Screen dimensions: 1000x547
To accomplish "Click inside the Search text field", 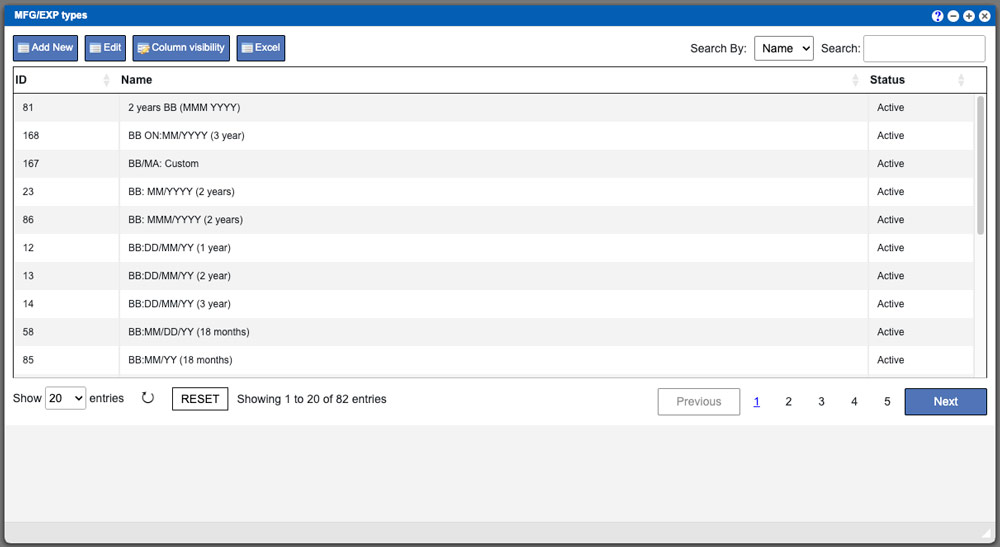I will coord(923,48).
